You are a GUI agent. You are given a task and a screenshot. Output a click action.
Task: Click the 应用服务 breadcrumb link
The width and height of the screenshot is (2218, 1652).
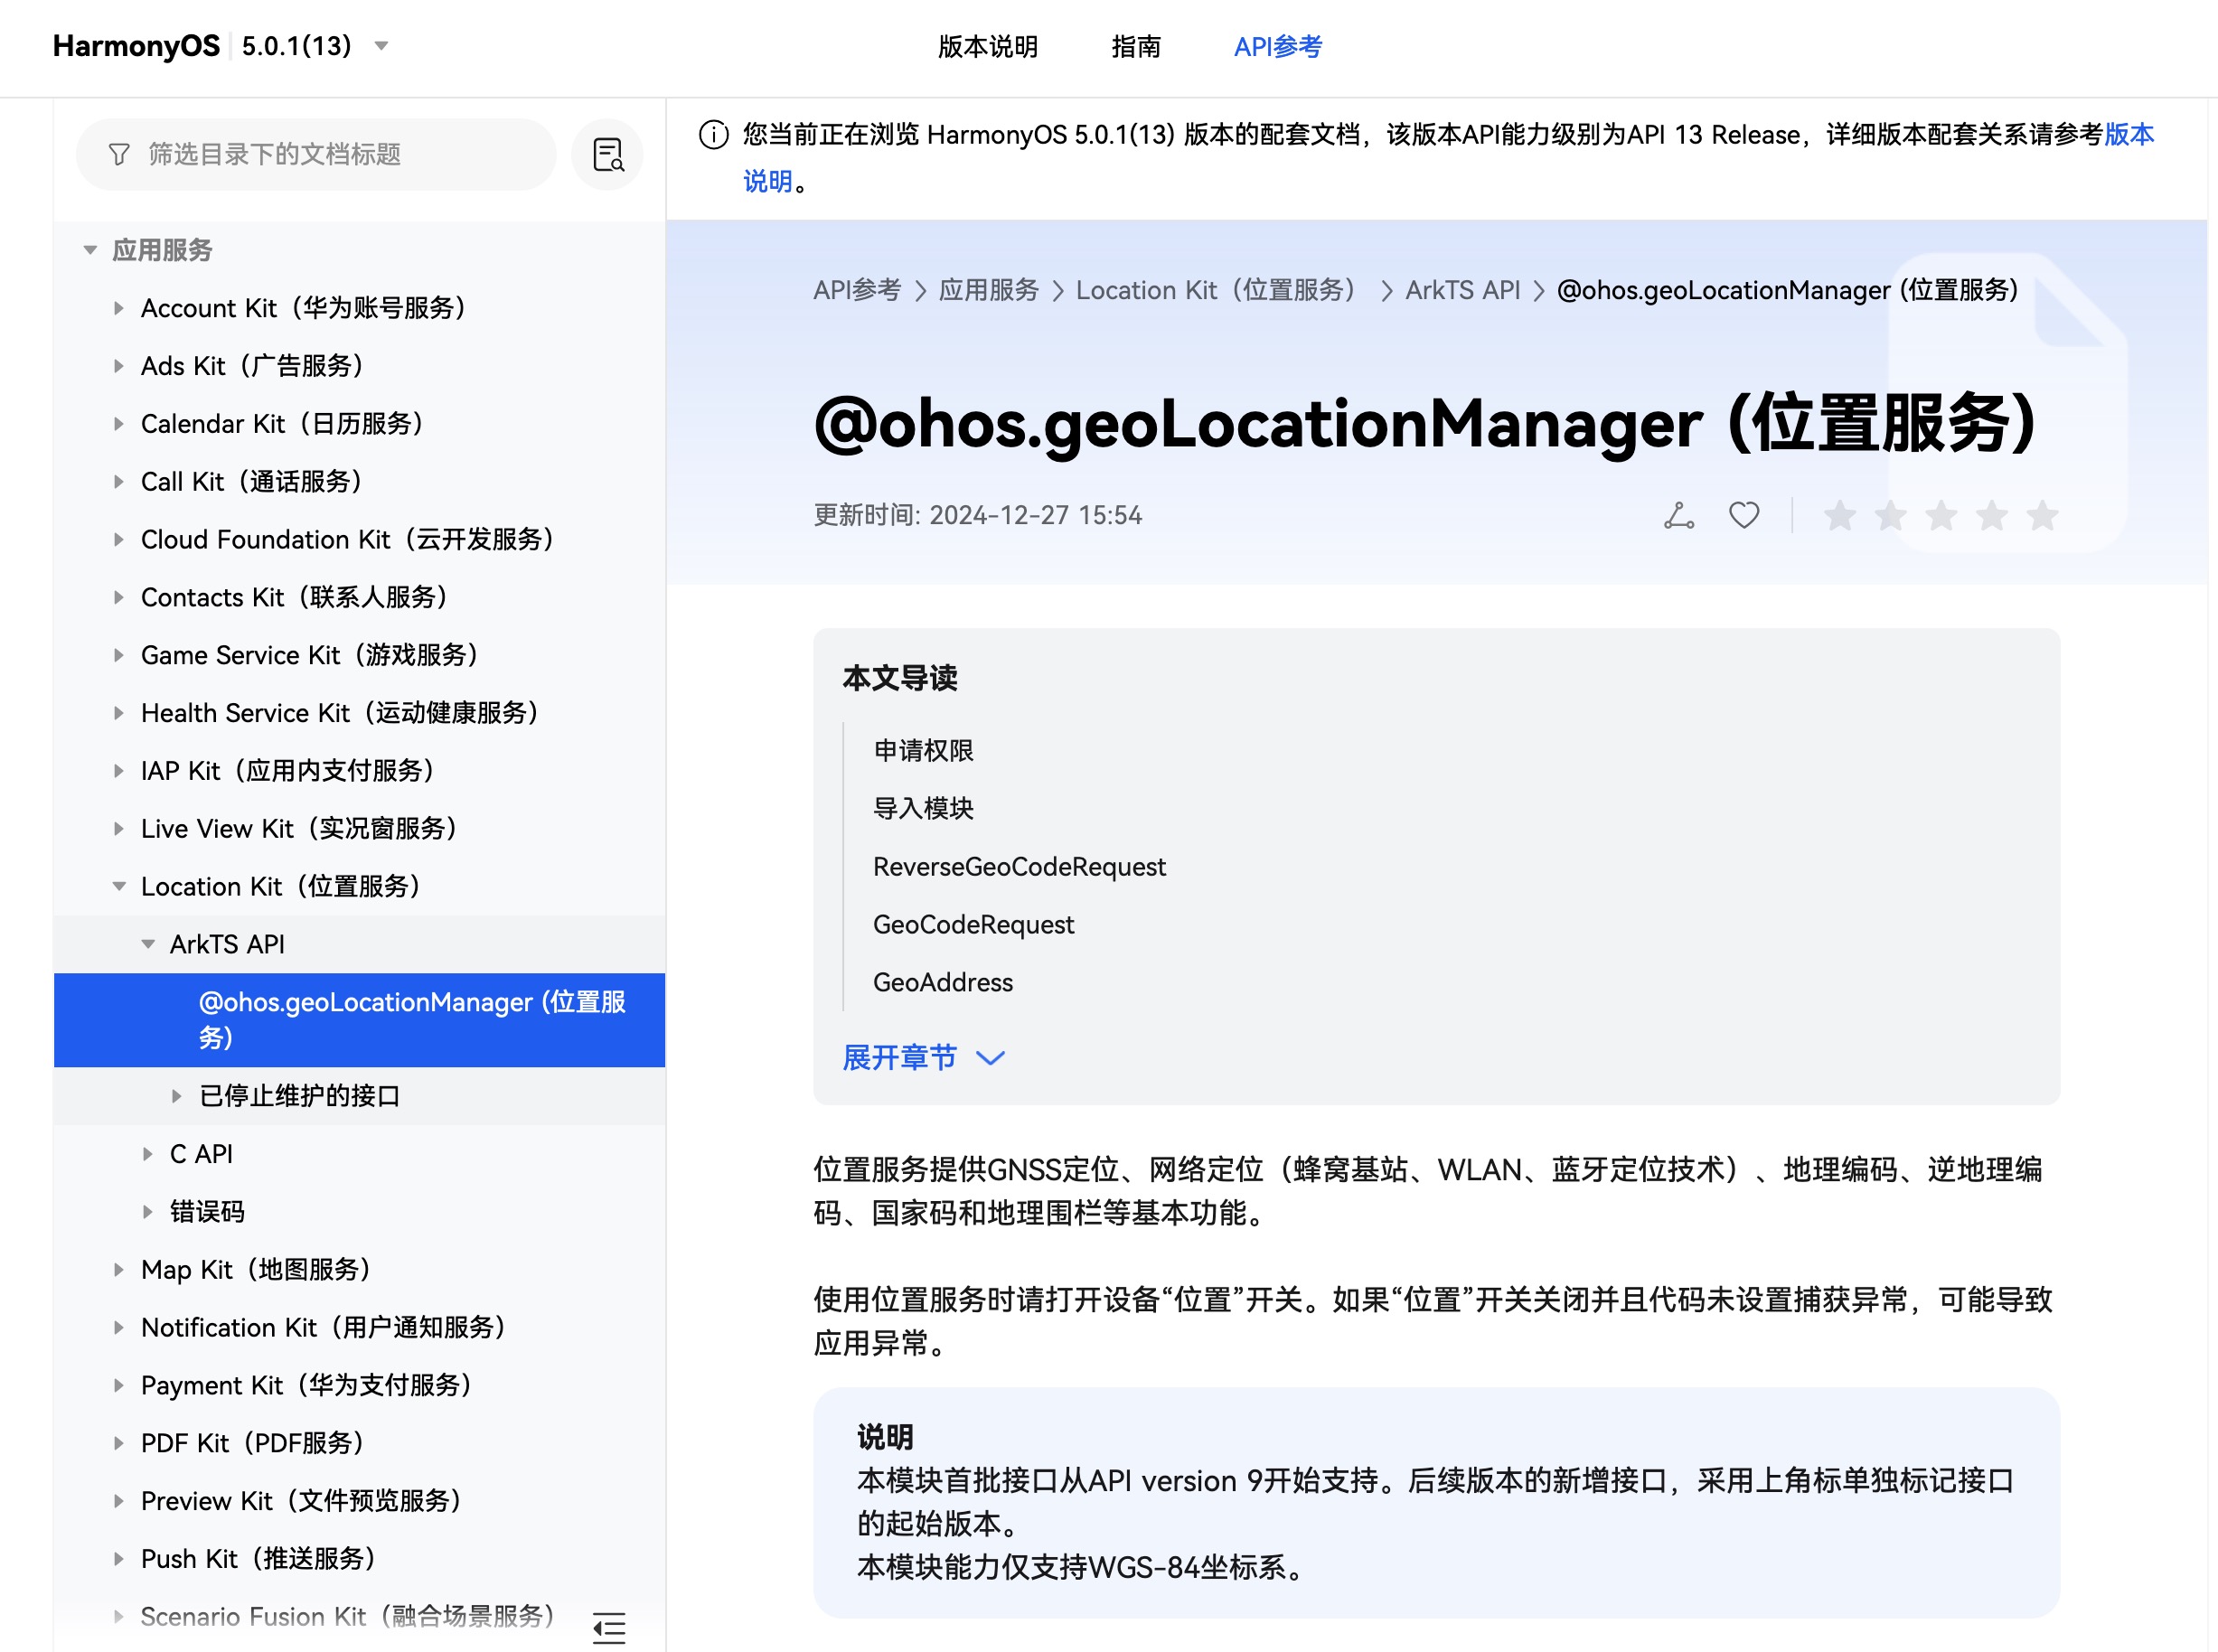(x=988, y=290)
